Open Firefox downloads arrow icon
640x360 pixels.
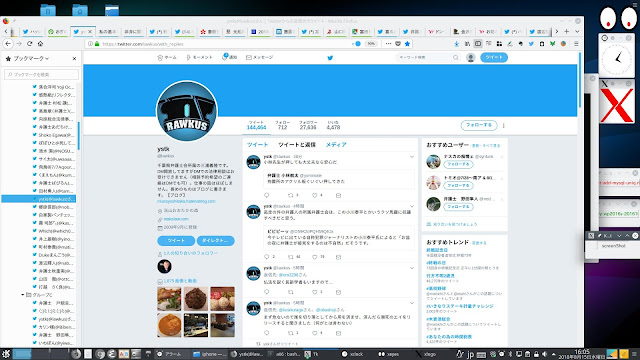click(456, 44)
